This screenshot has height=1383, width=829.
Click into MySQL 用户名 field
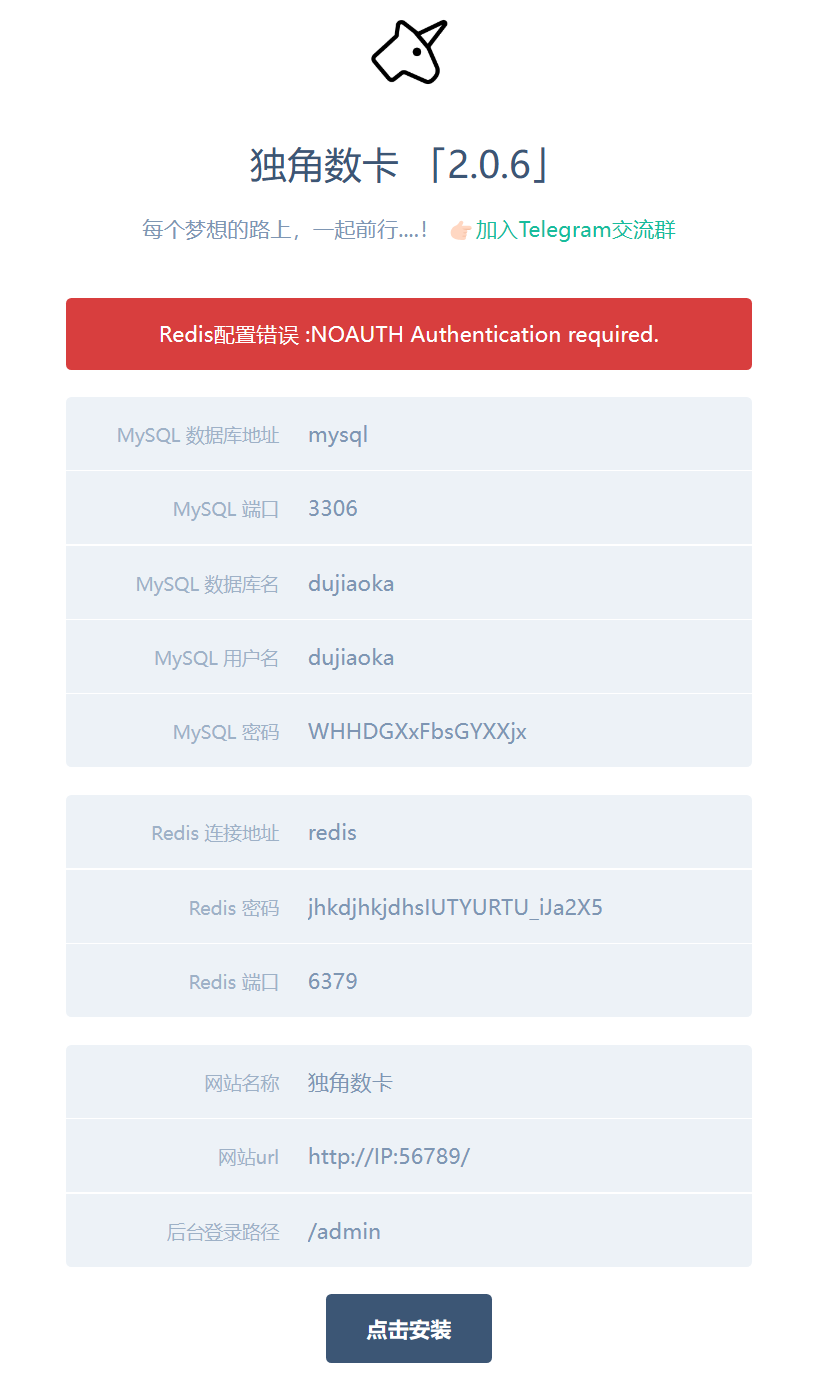click(x=520, y=657)
